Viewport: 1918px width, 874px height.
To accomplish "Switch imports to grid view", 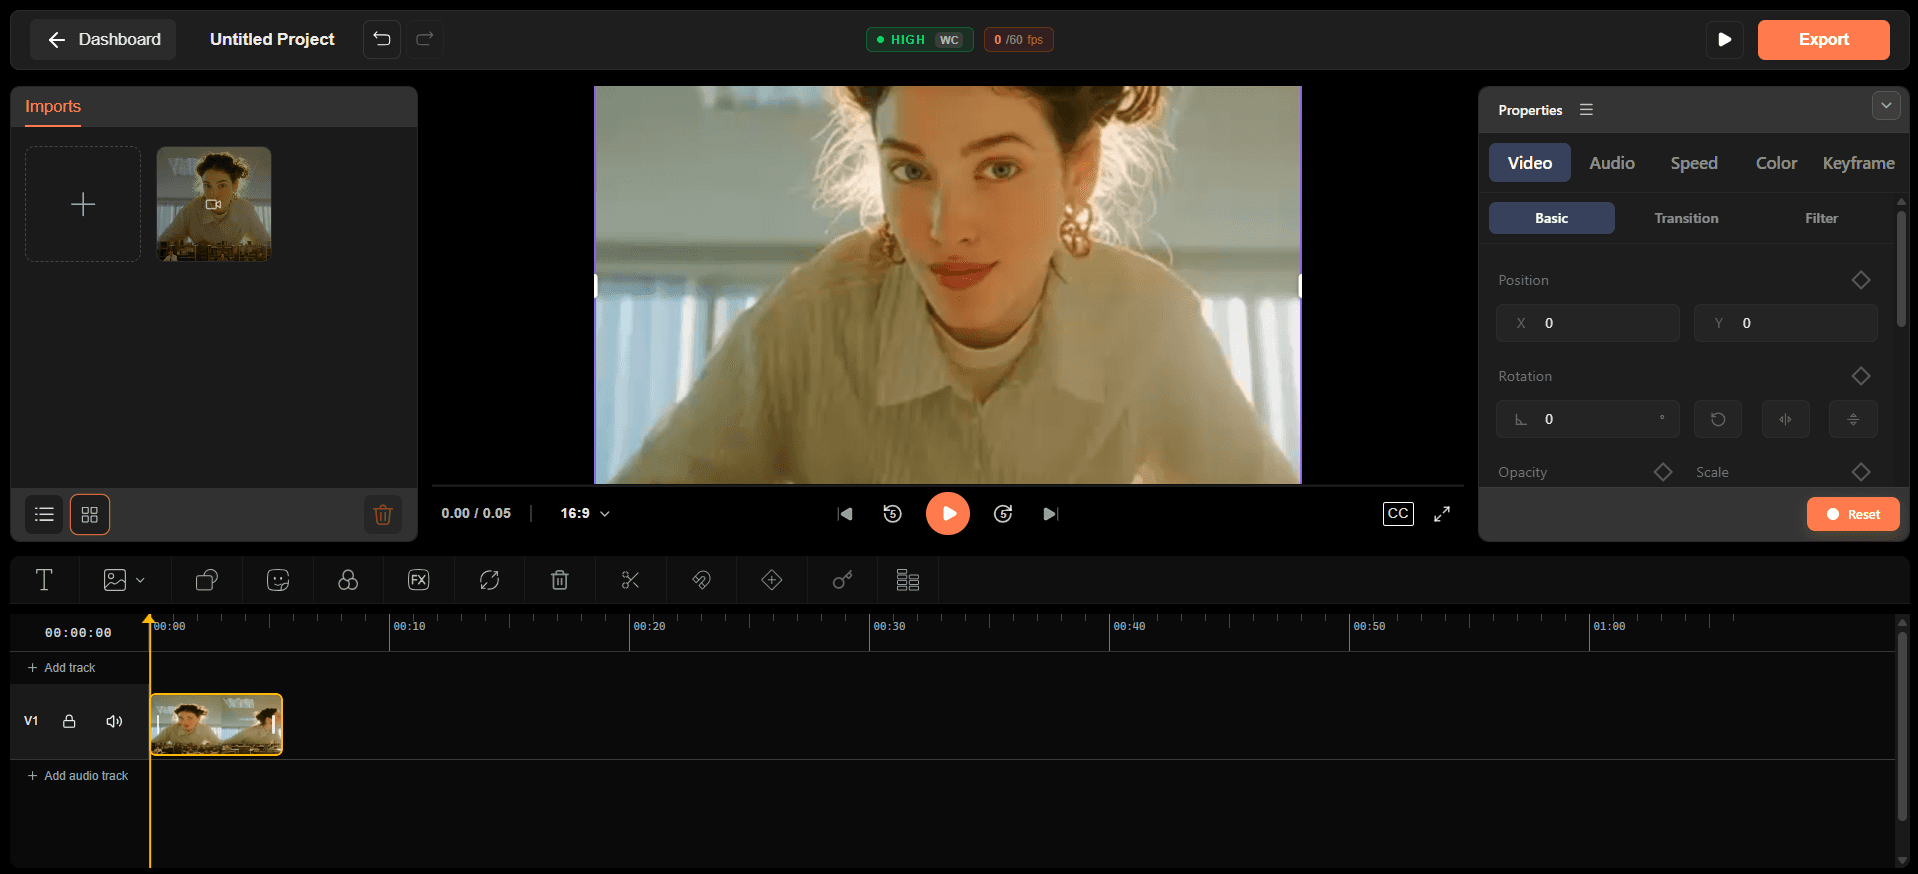I will [x=90, y=515].
